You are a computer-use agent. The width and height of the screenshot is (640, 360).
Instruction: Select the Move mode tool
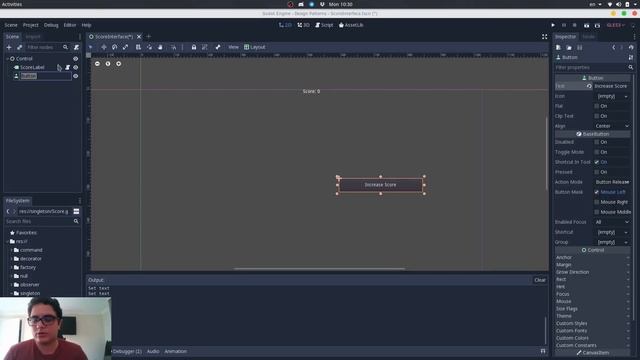(x=104, y=47)
